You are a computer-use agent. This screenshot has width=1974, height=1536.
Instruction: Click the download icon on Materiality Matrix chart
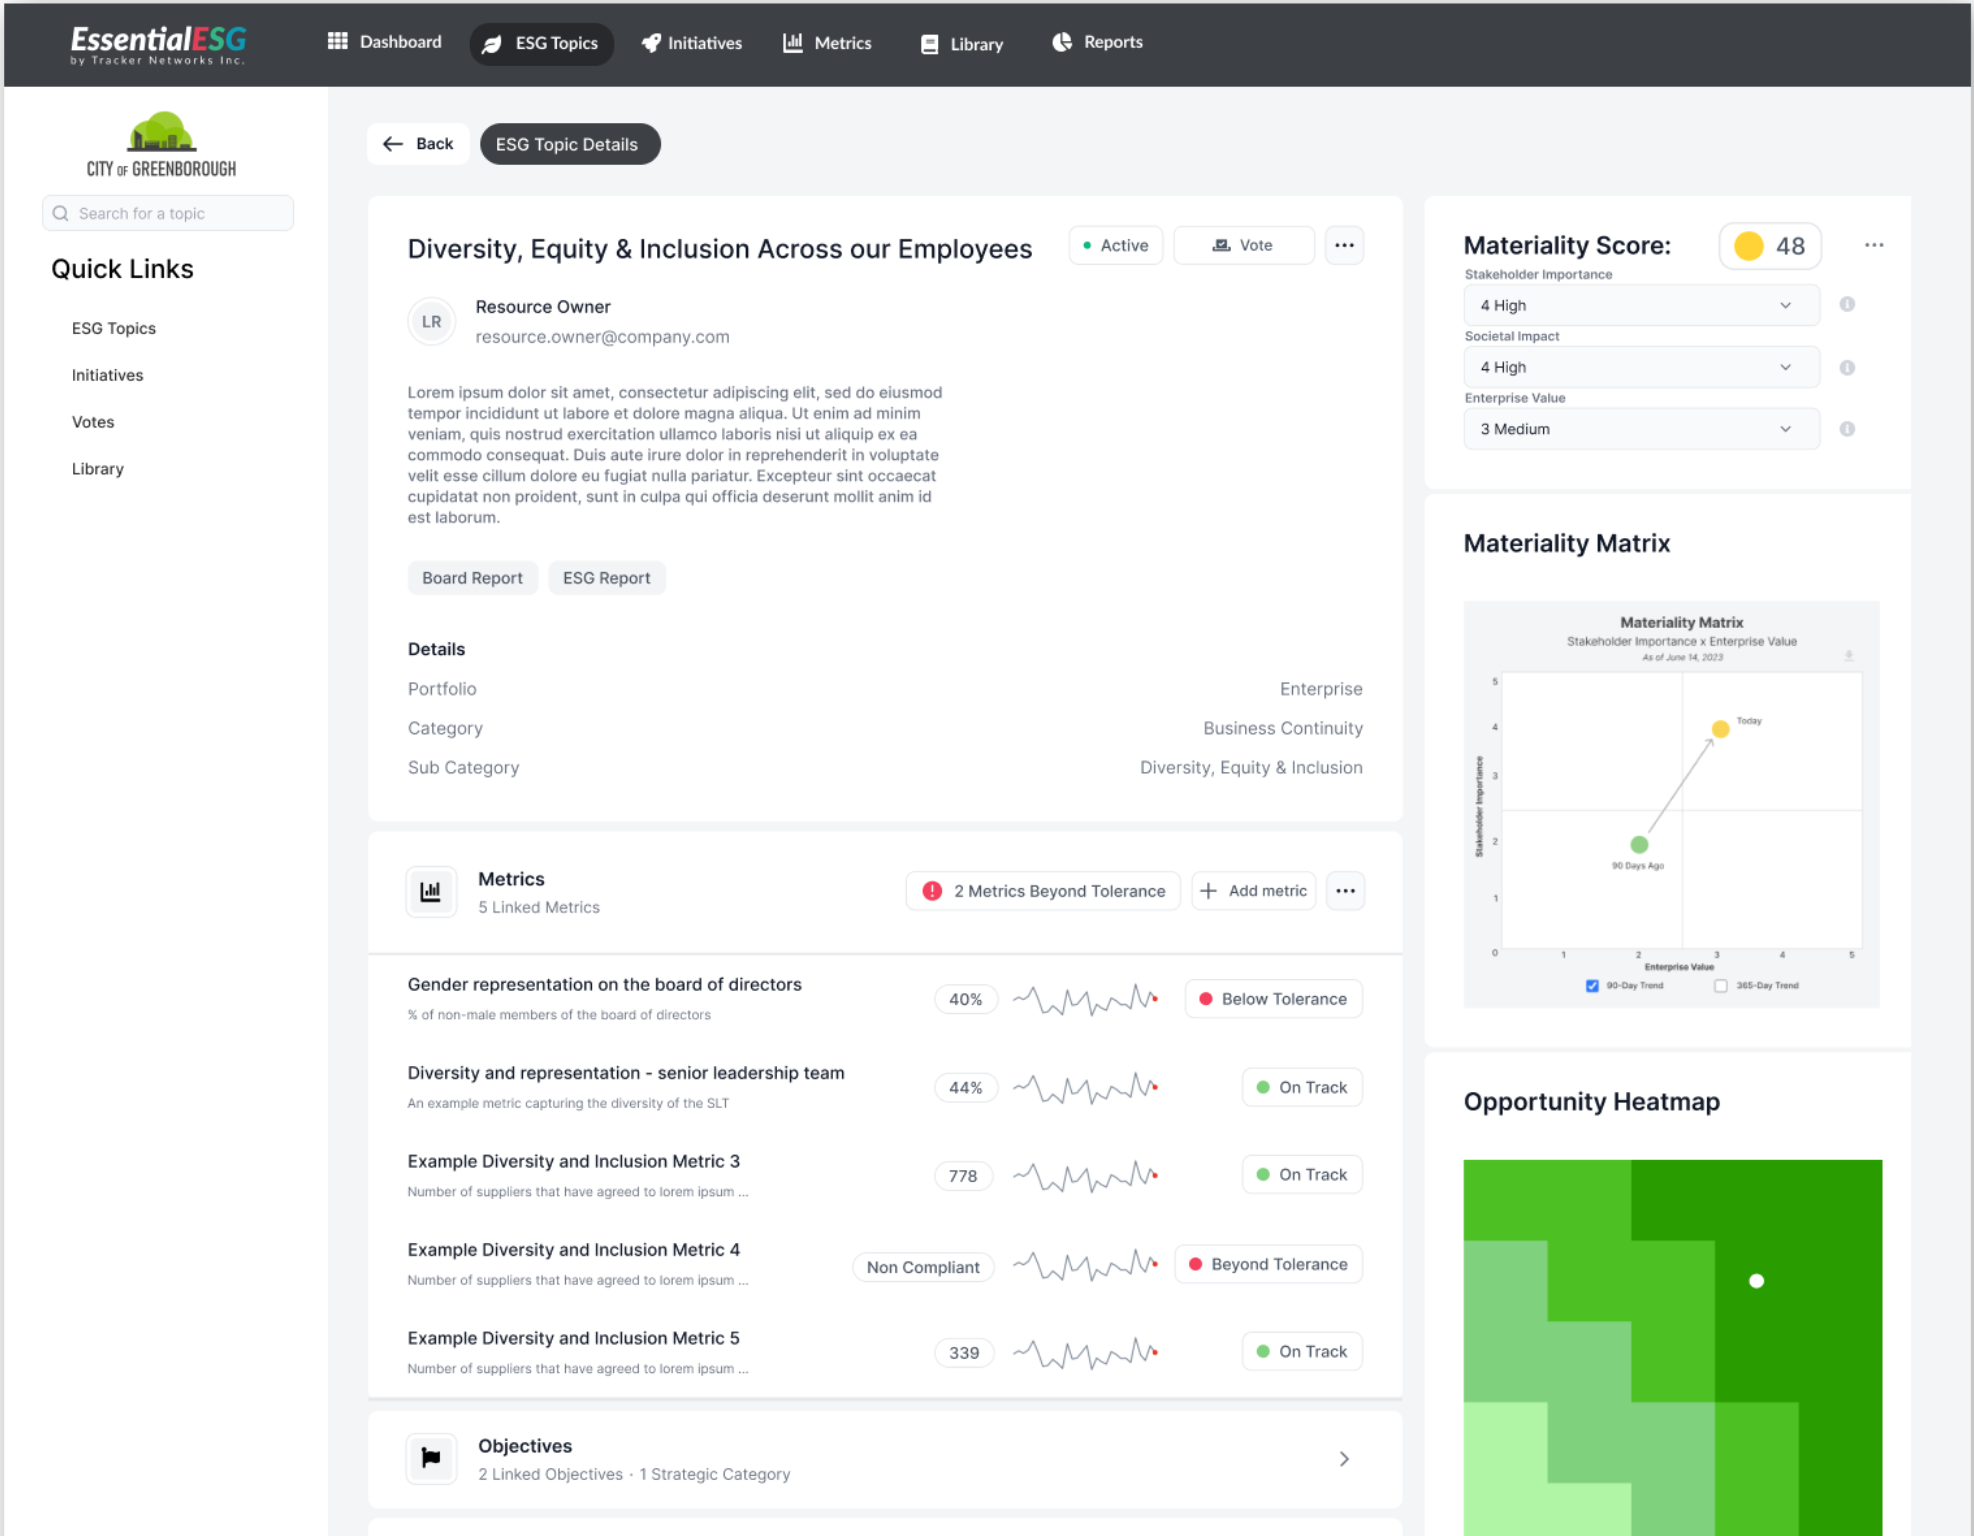[x=1848, y=658]
